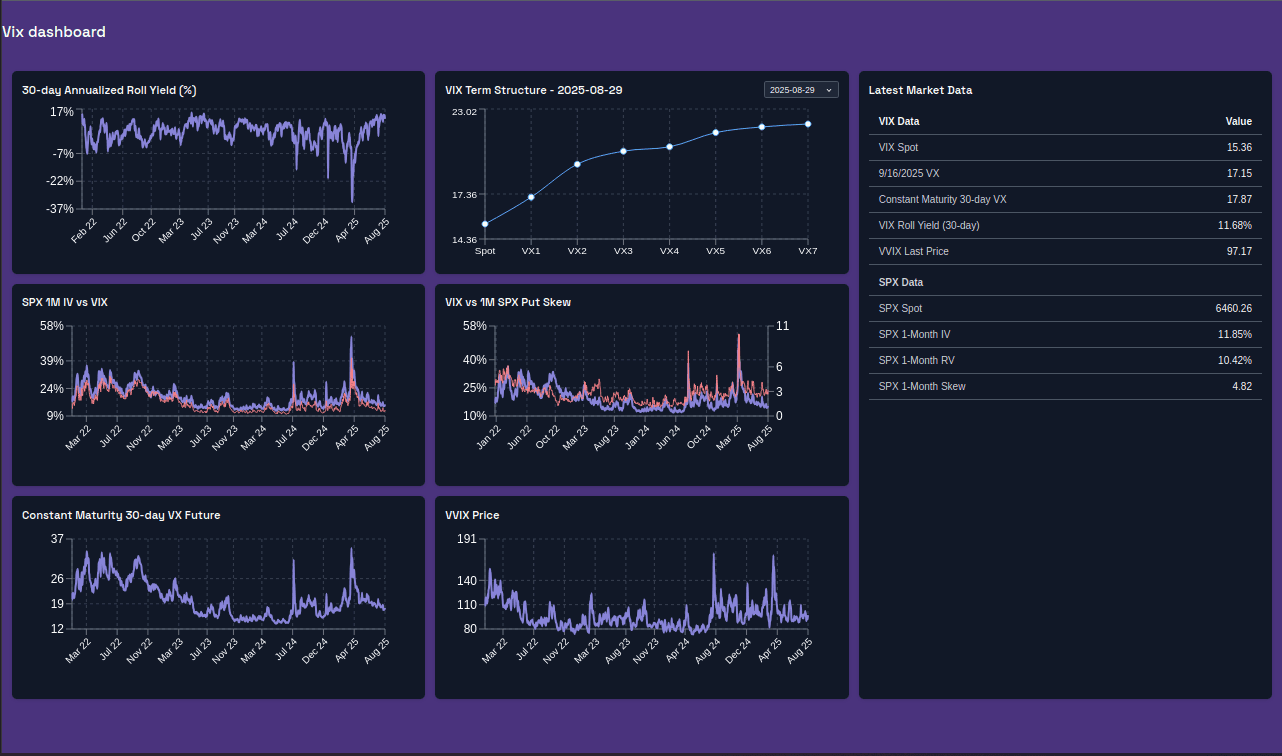Click the 17.87 value cell
Viewport: 1282px width, 756px height.
click(x=1239, y=199)
